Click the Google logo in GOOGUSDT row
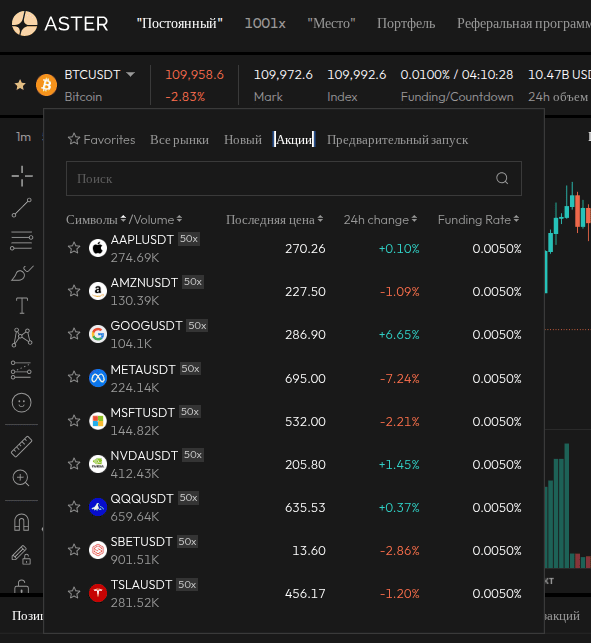591x643 pixels. pyautogui.click(x=98, y=334)
